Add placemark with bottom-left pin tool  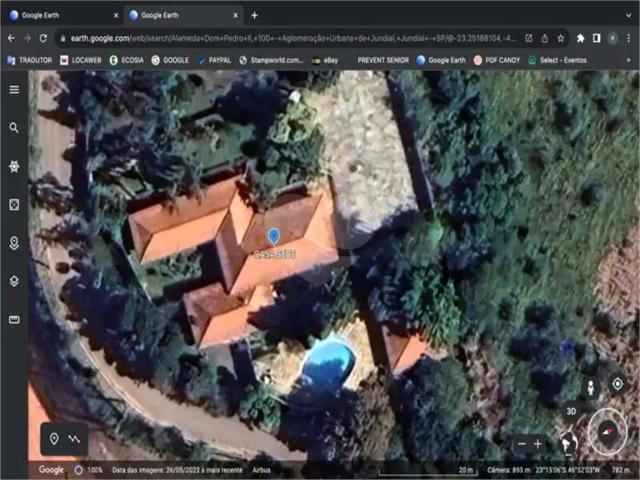54,438
